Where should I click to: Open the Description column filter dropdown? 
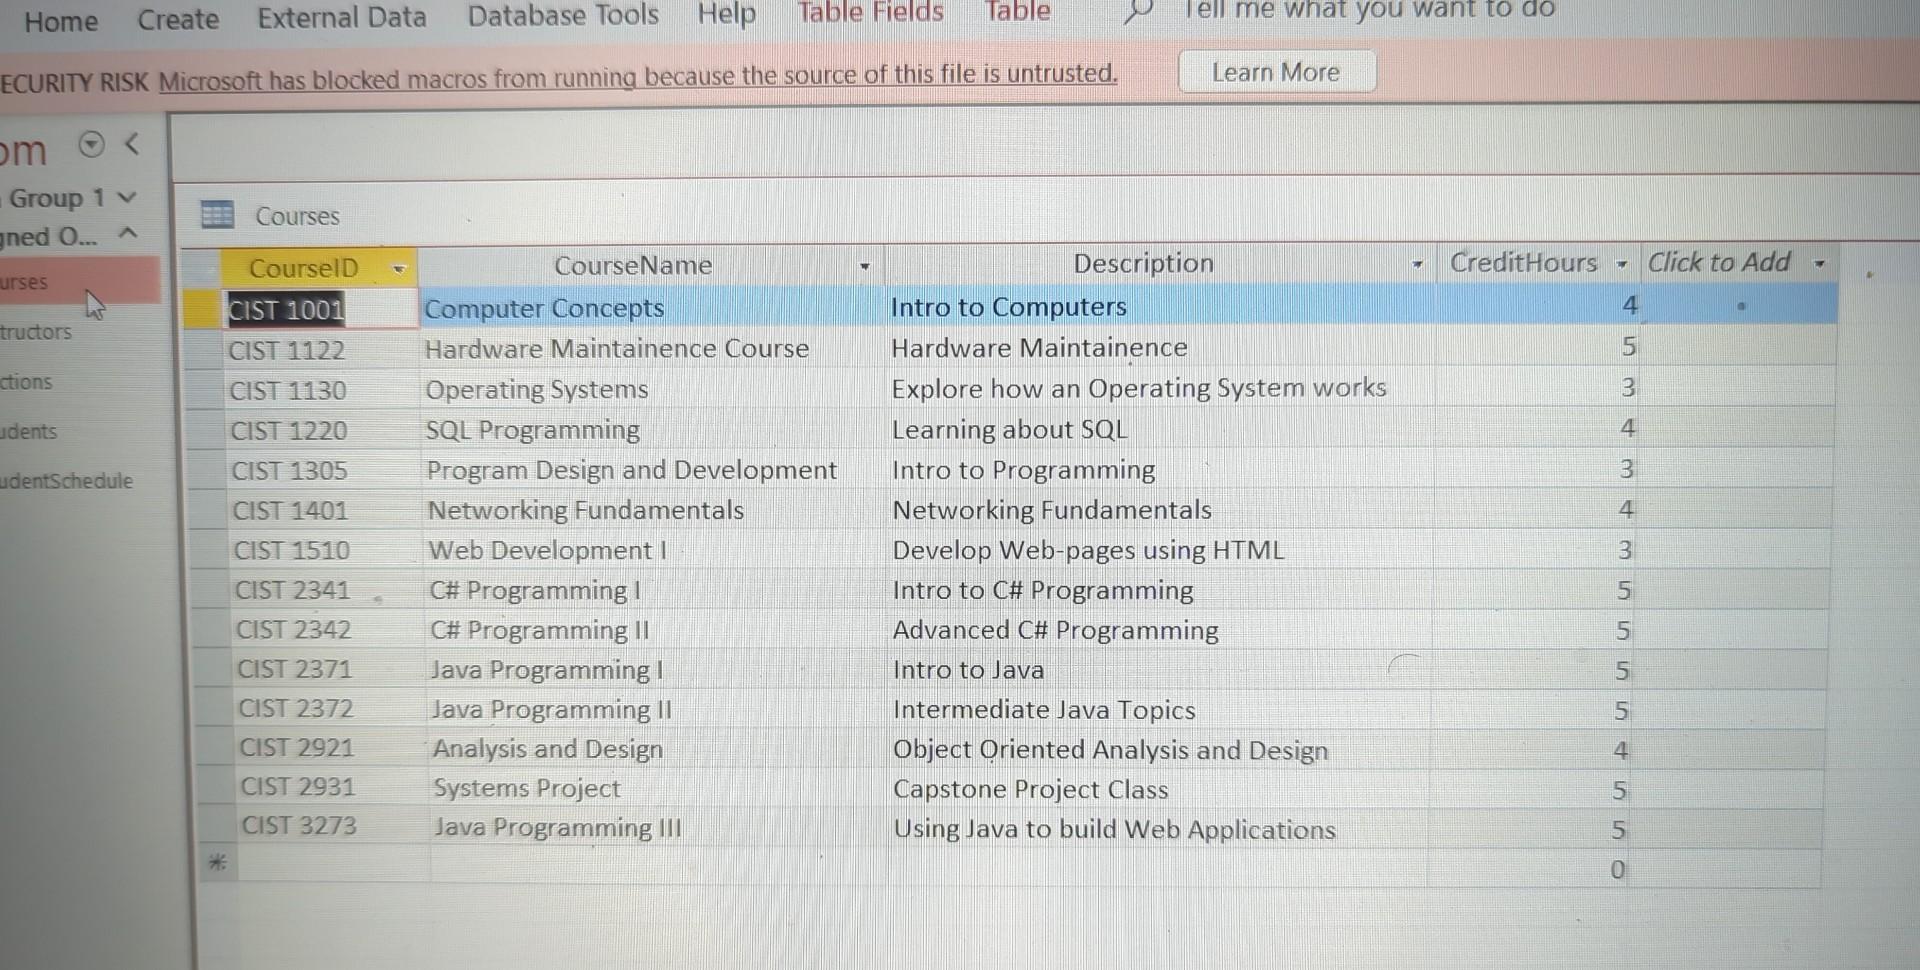click(x=1419, y=264)
